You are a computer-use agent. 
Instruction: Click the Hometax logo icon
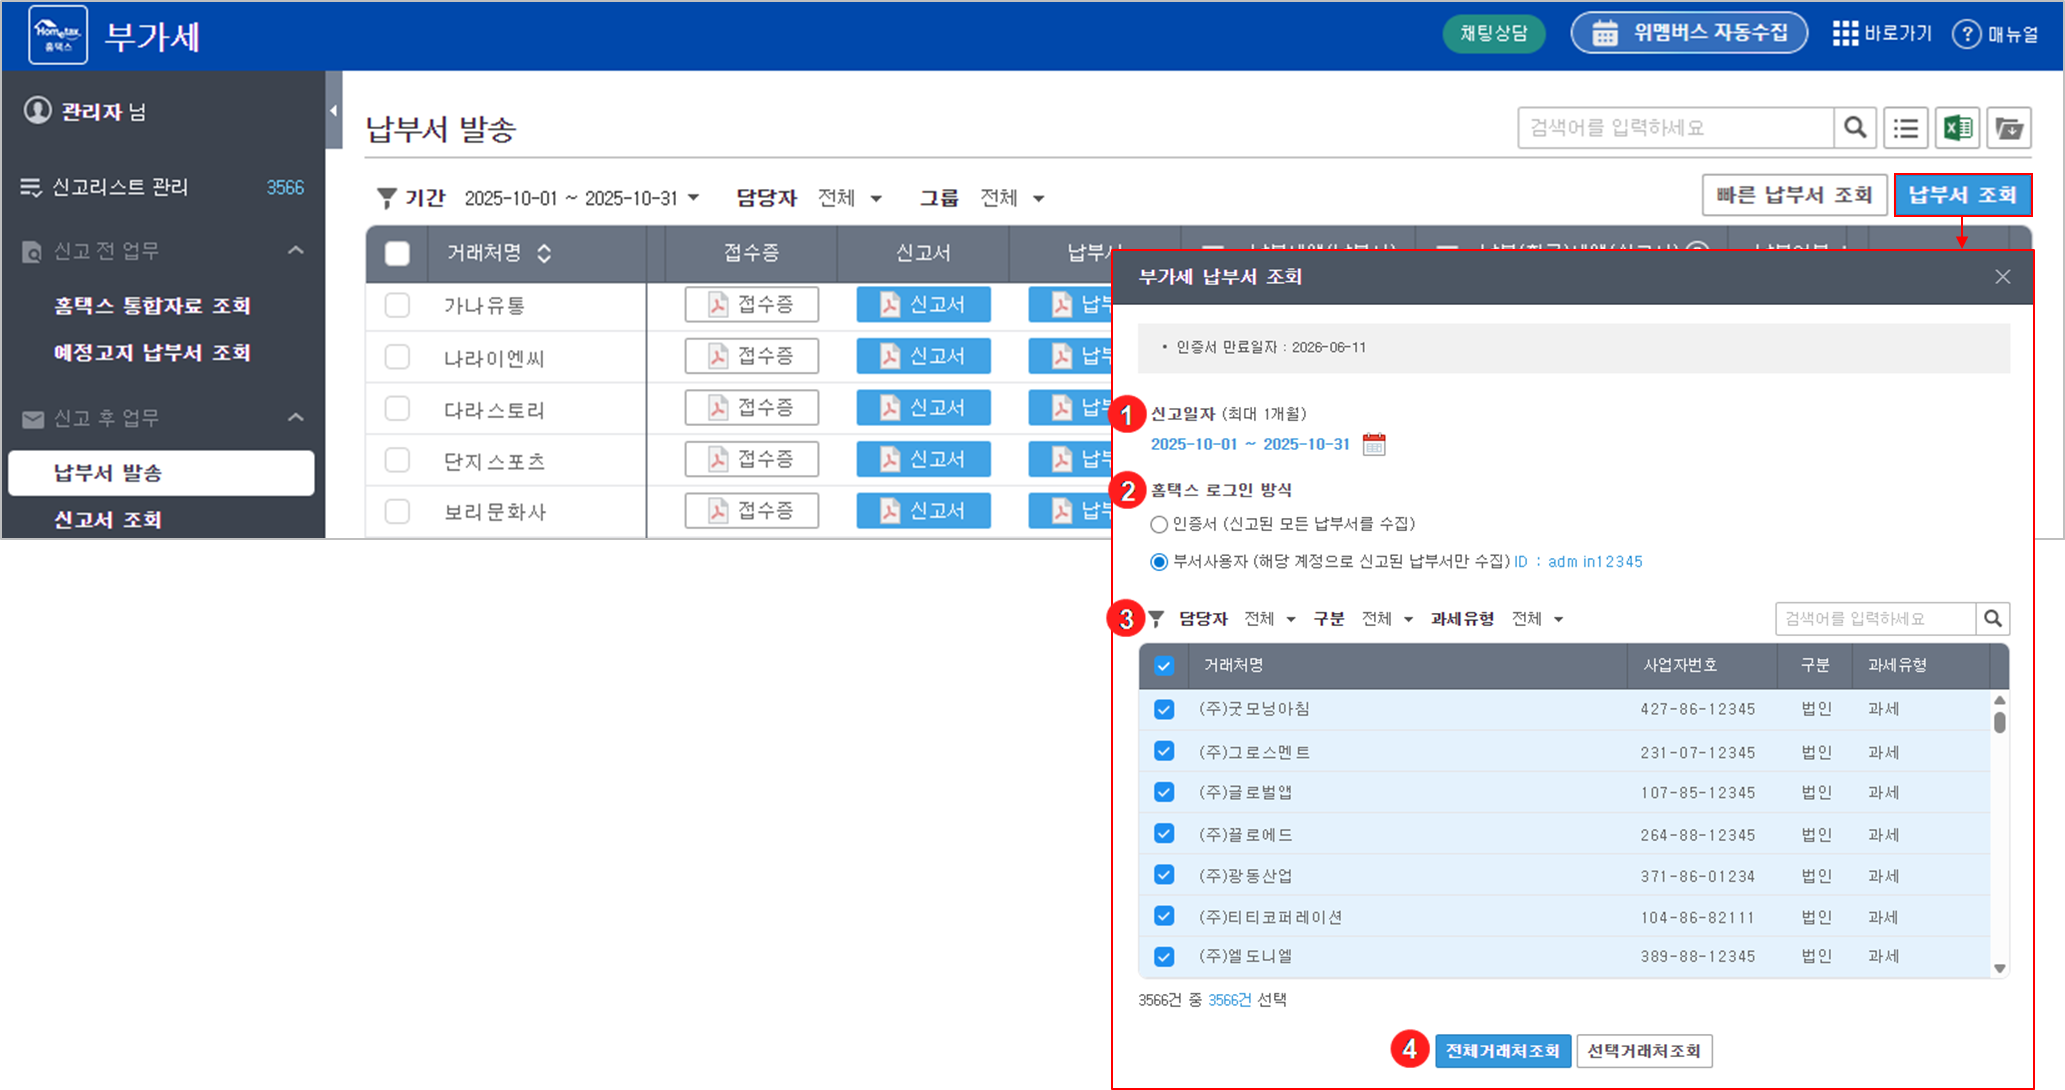pos(58,35)
